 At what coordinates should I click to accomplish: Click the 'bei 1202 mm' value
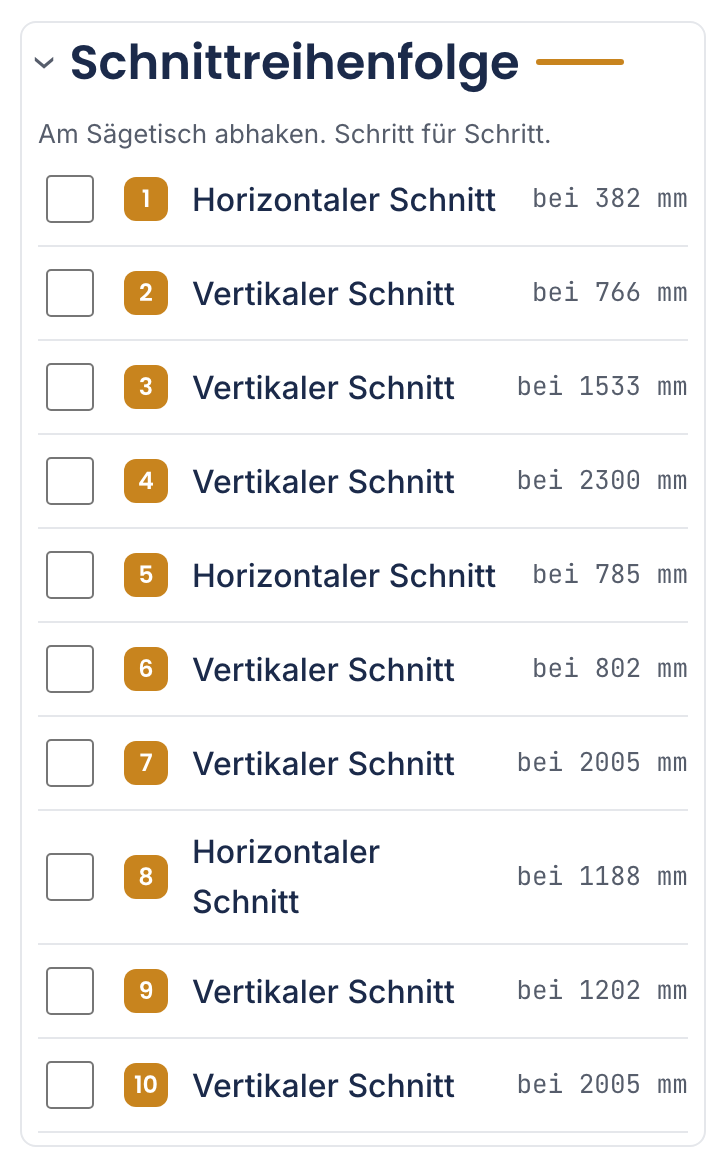coord(603,991)
